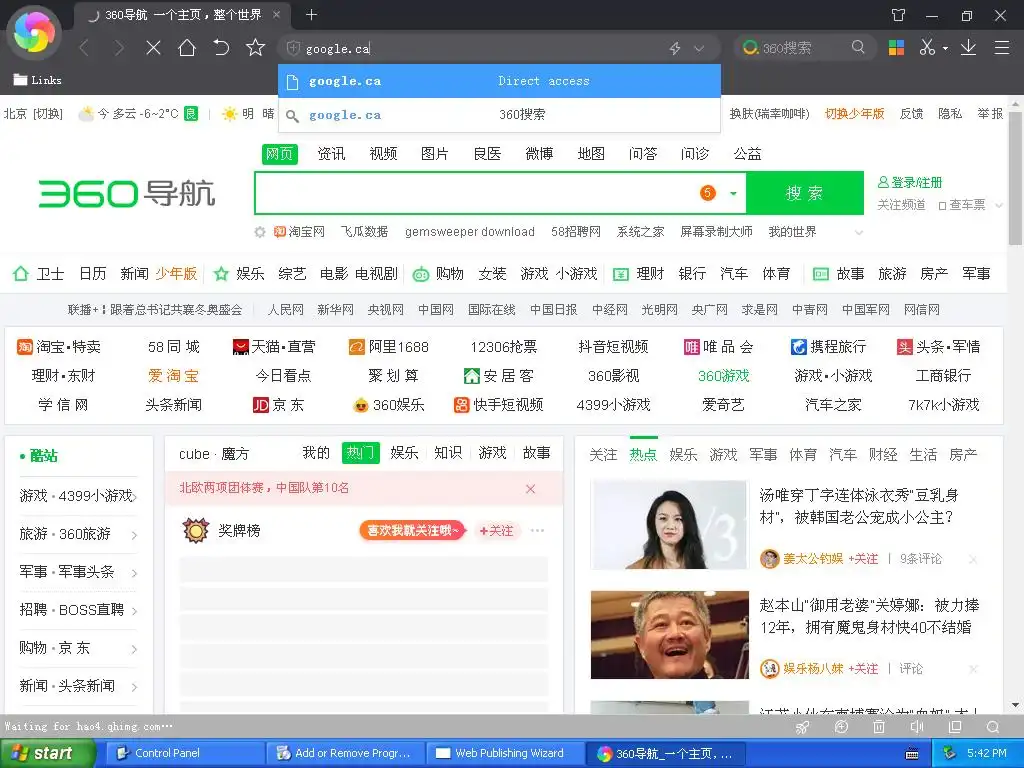Open the dropdown arrow next to scissors tool
1024x768 pixels.
pos(945,48)
